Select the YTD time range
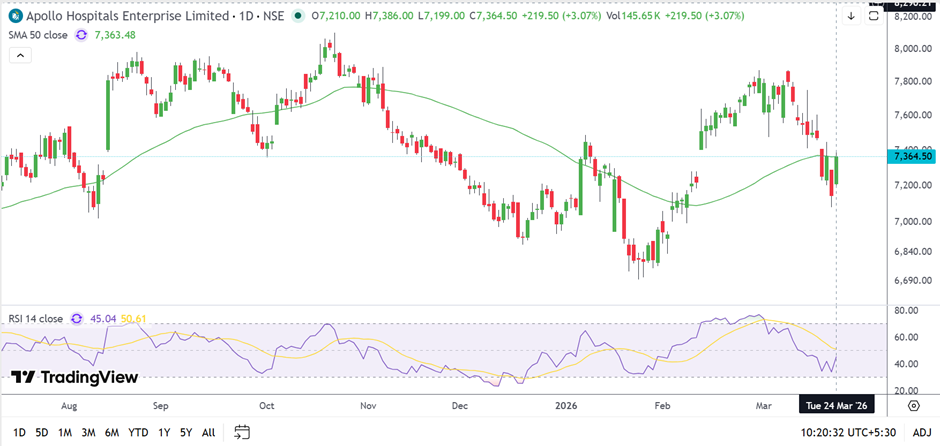The width and height of the screenshot is (940, 446). pos(139,432)
